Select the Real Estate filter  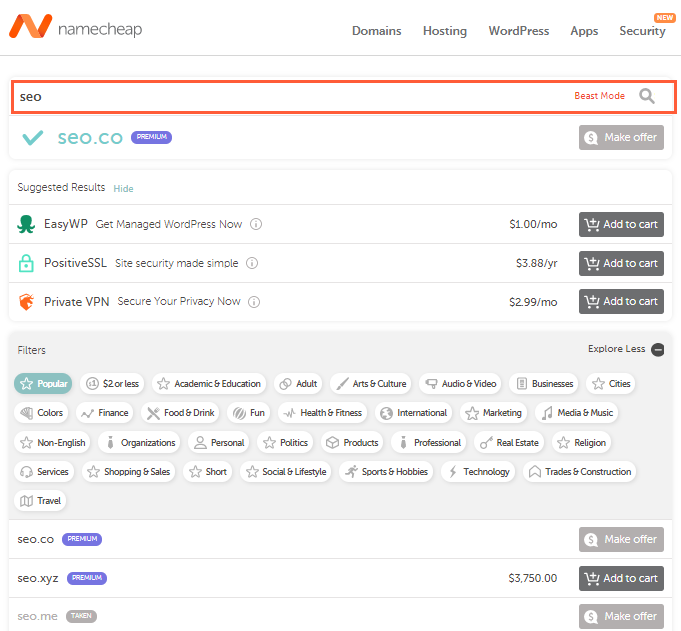click(509, 443)
